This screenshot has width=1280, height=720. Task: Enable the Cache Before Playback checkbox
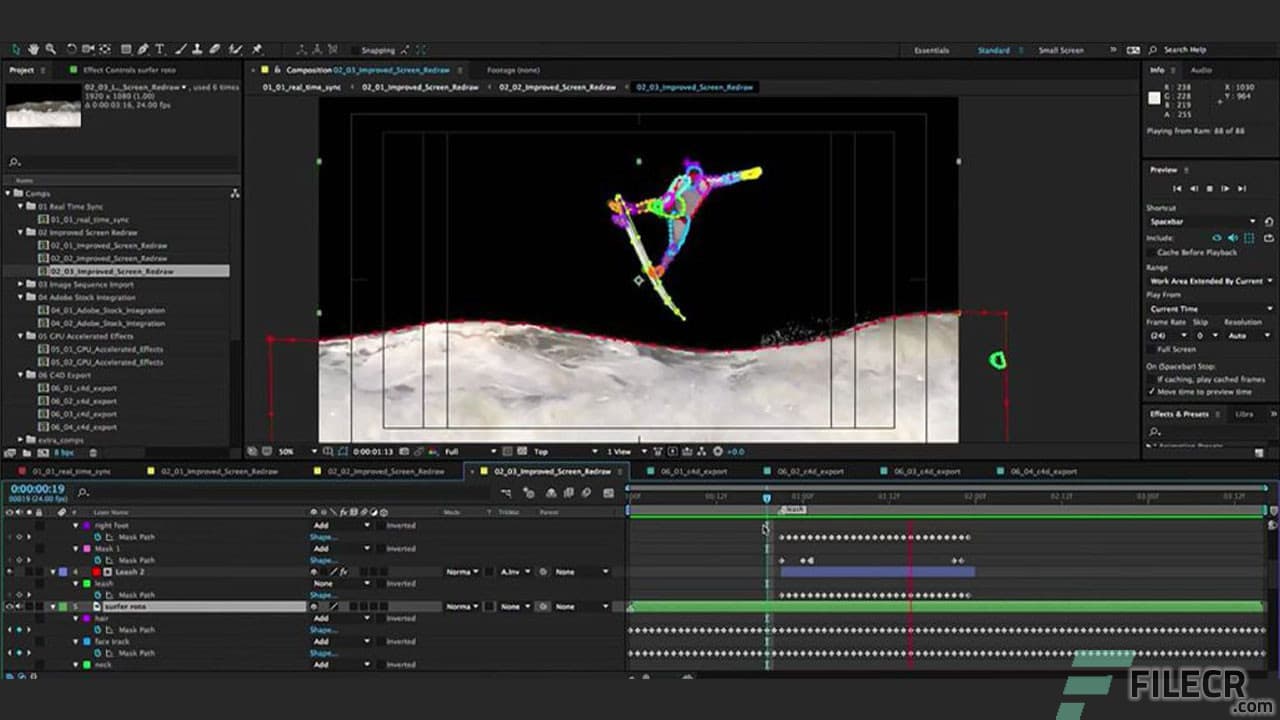pos(1149,252)
